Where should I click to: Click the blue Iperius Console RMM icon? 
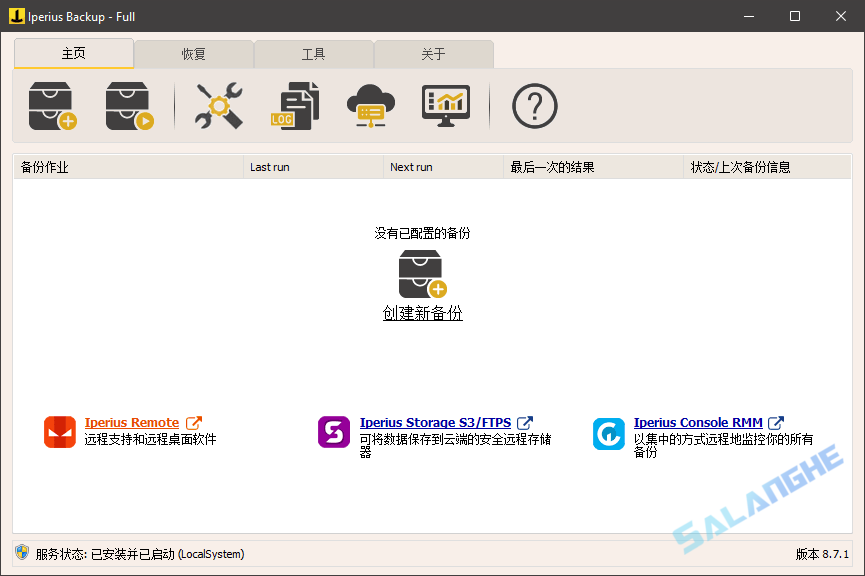pyautogui.click(x=608, y=433)
